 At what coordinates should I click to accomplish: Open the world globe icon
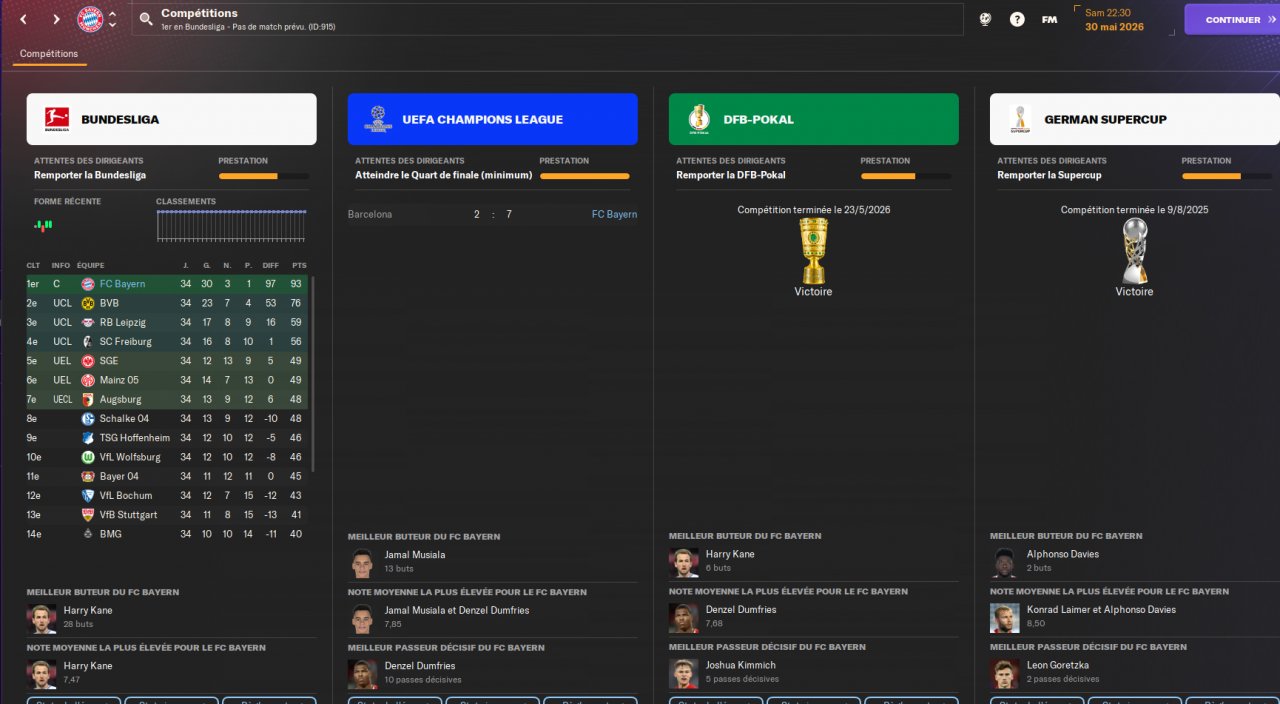[985, 19]
